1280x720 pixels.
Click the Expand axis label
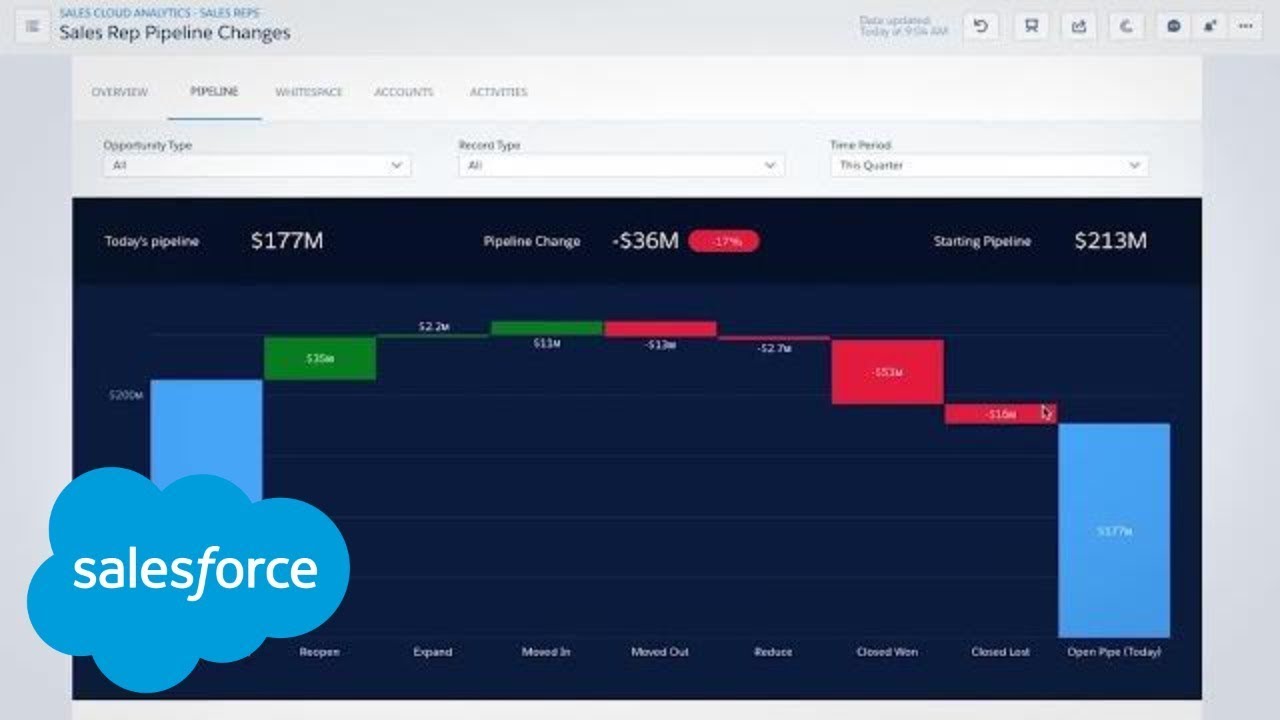[433, 652]
